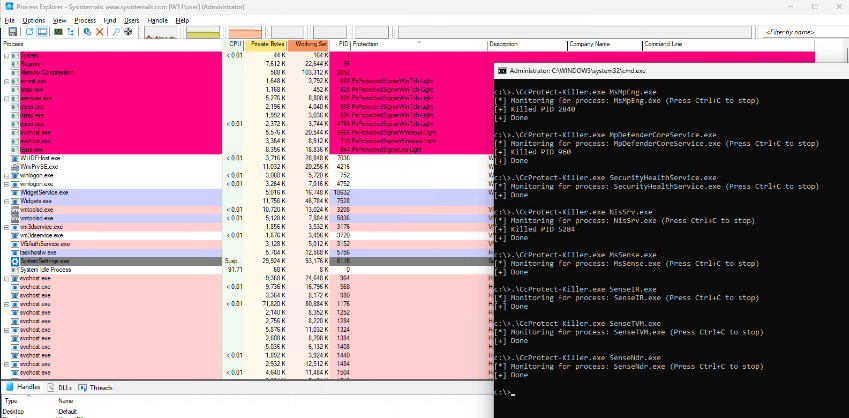Viewport: 849px width, 418px height.
Task: Click the Refresh Now toolbar icon
Action: point(29,32)
